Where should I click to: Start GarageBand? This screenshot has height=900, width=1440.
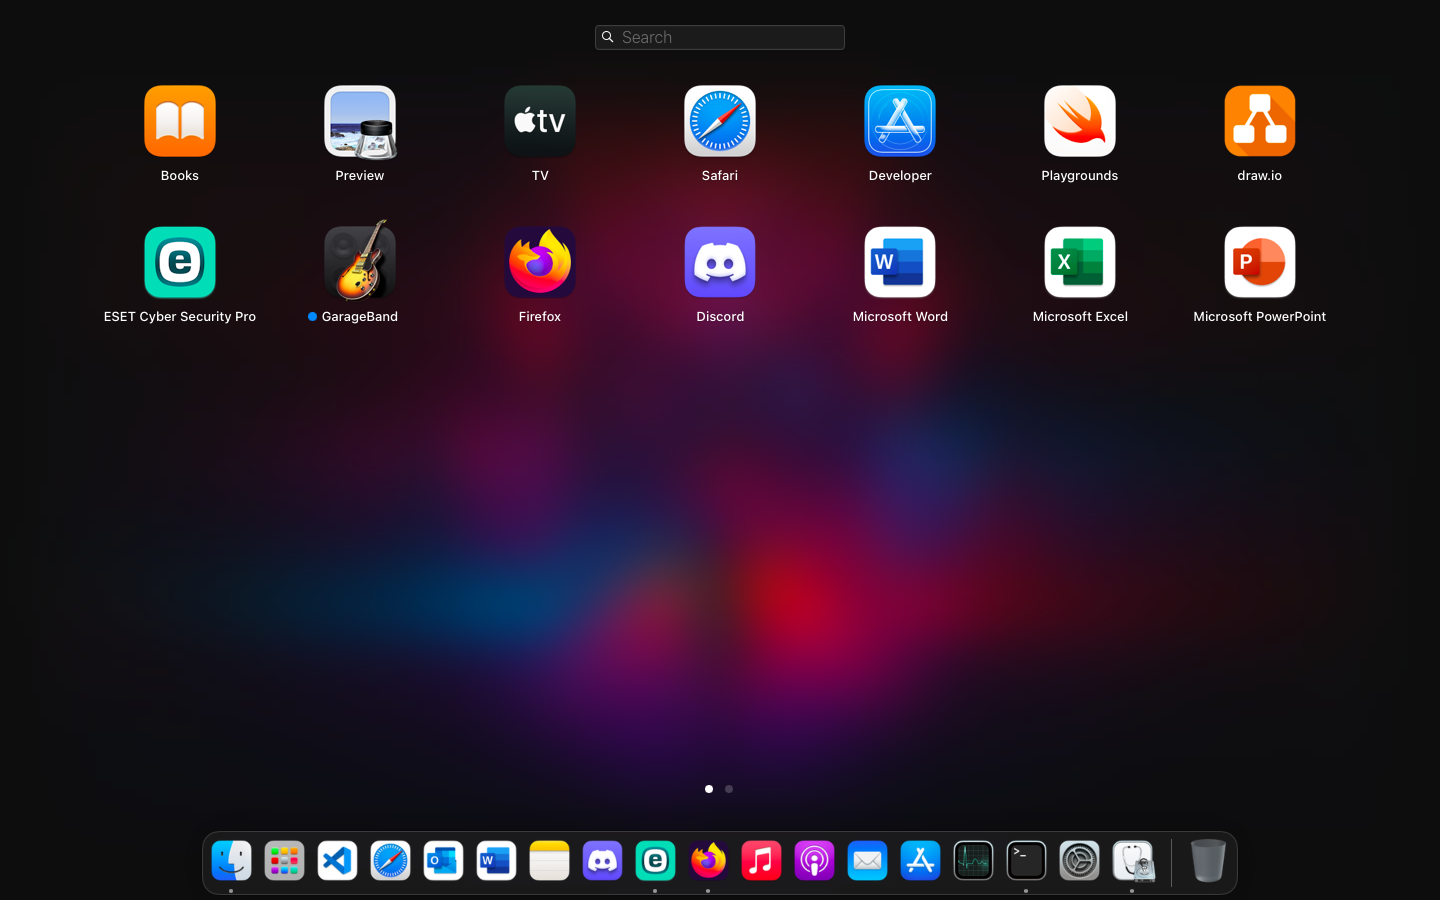[359, 262]
